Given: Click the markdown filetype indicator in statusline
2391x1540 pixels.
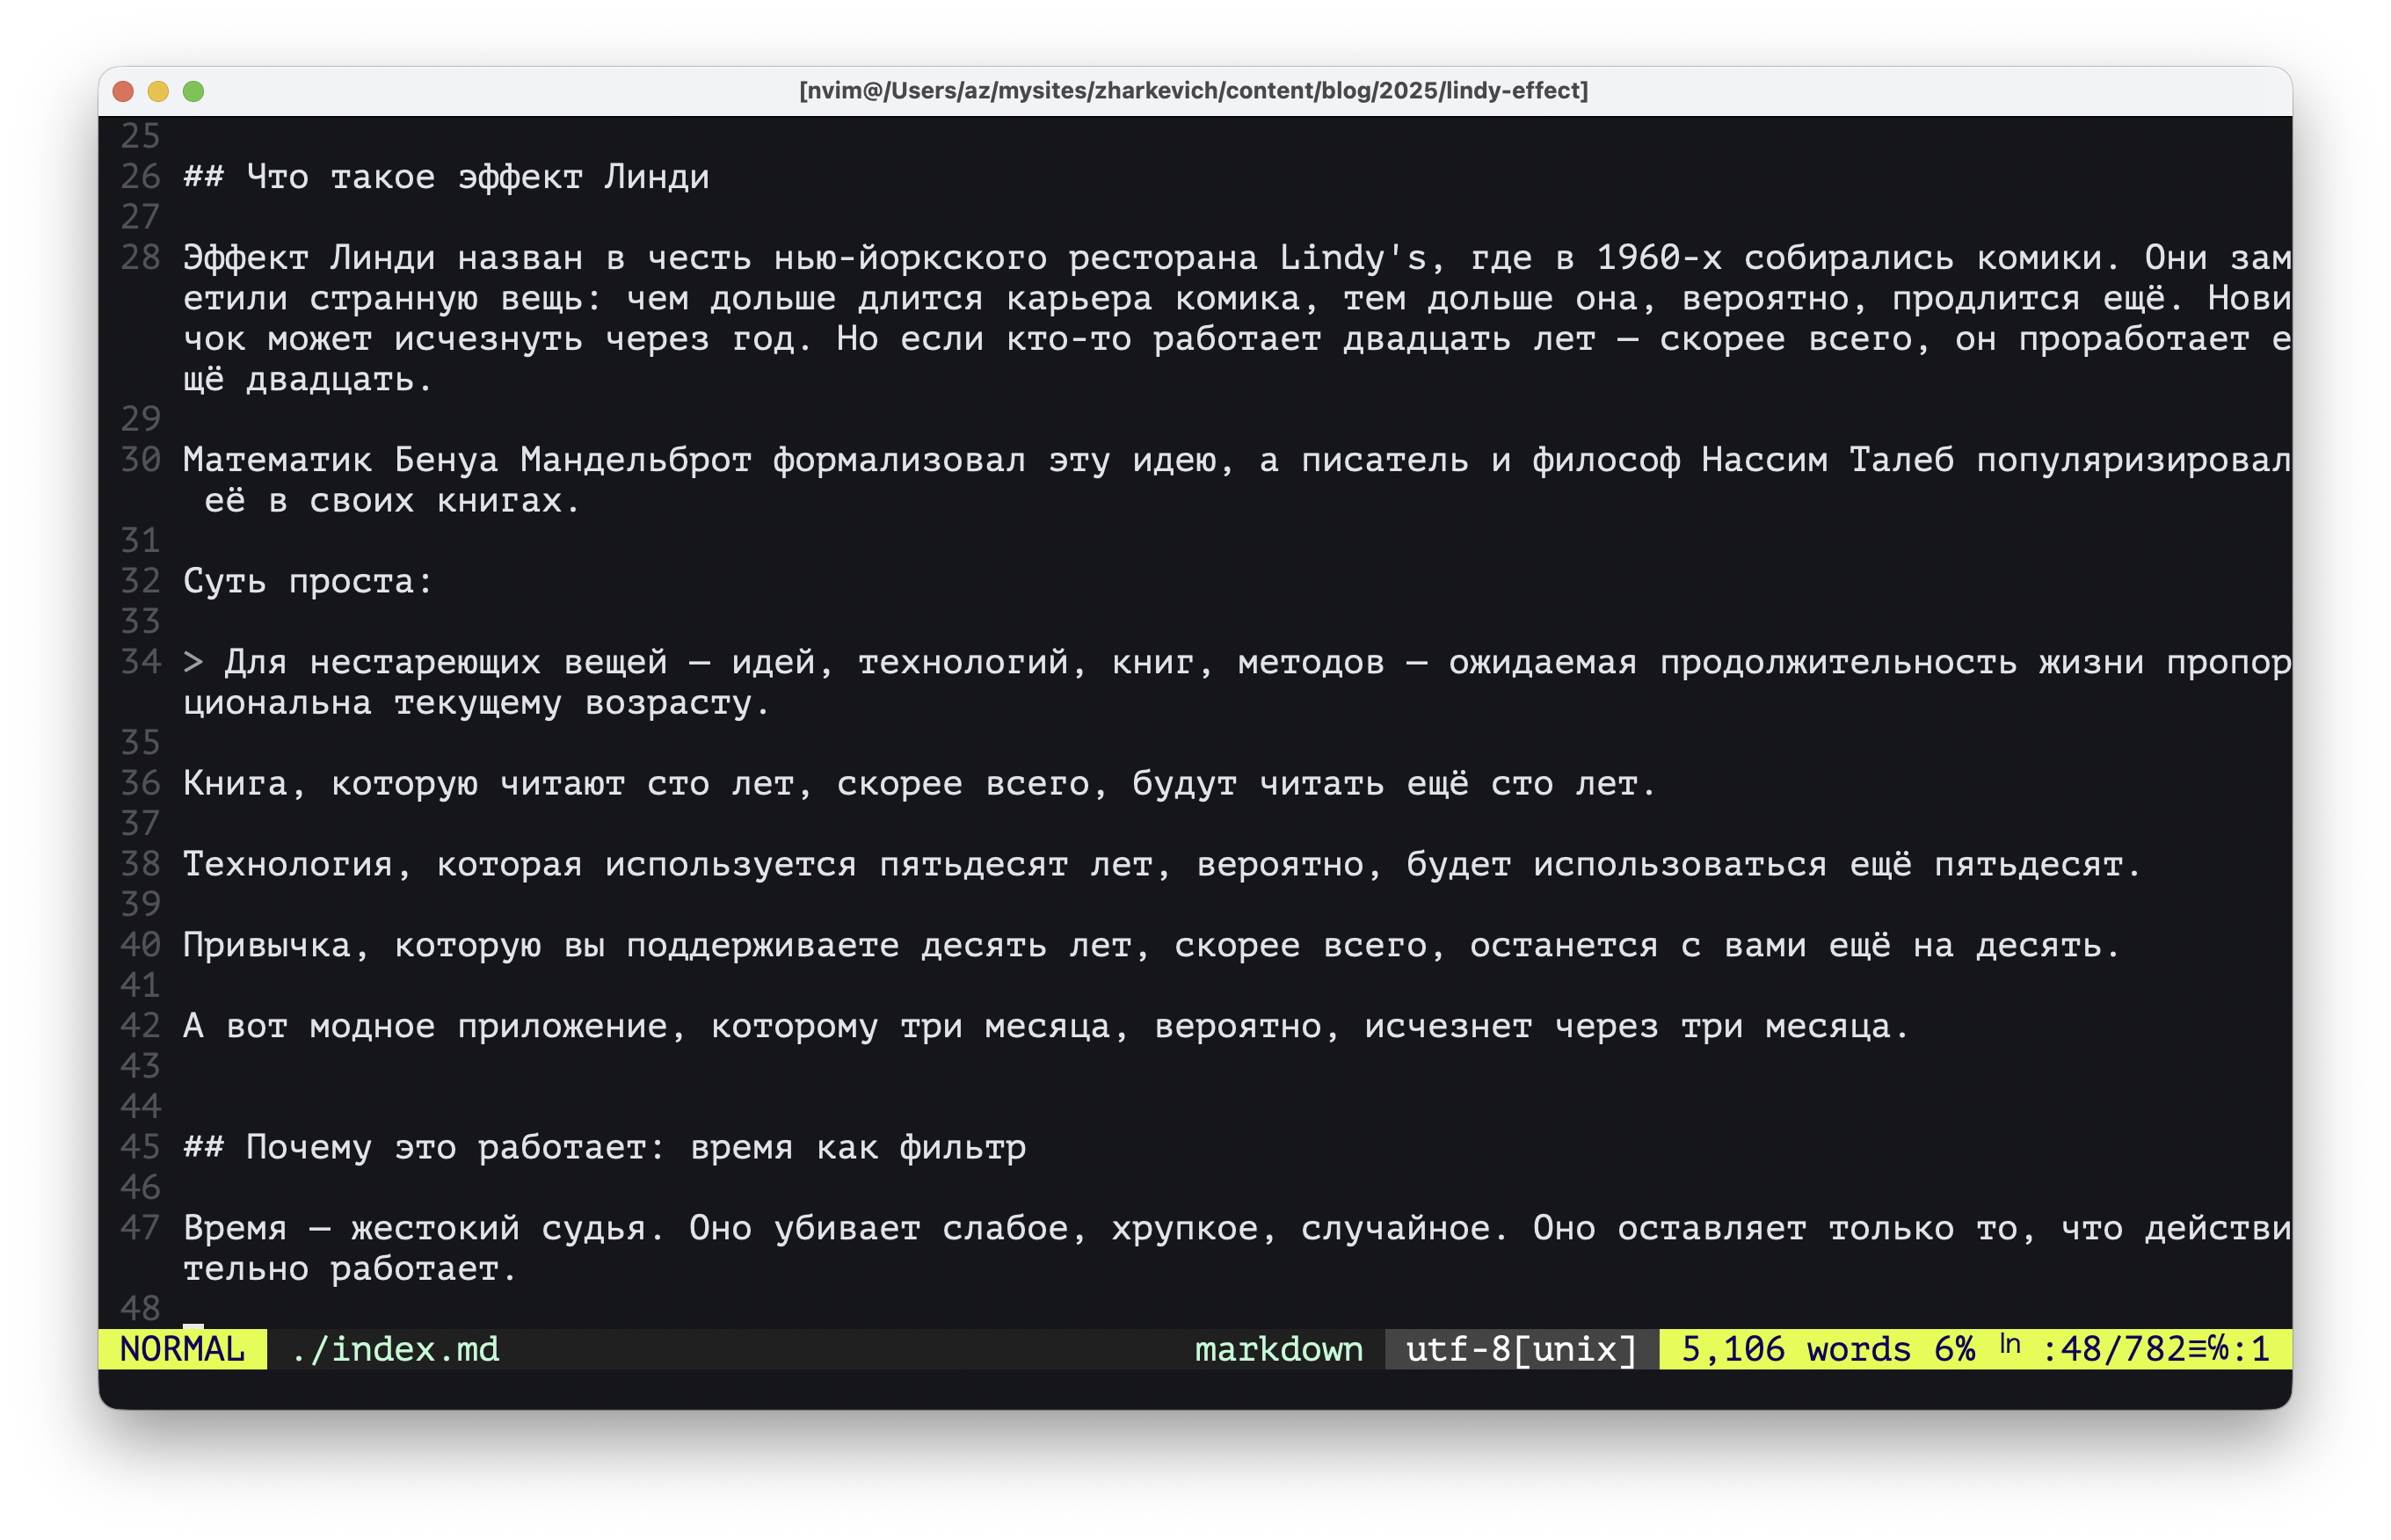Looking at the screenshot, I should point(1280,1349).
